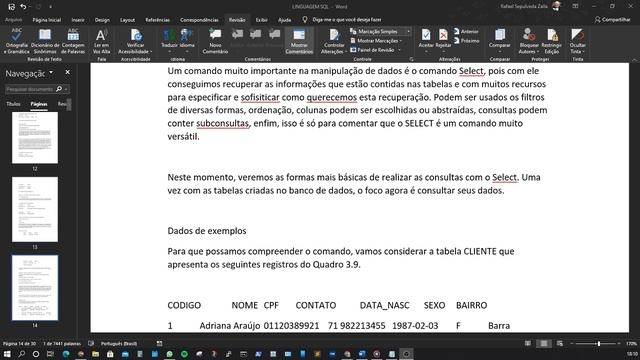Click the proofing status icon in status bar
This screenshot has width=640, height=360.
(91, 344)
